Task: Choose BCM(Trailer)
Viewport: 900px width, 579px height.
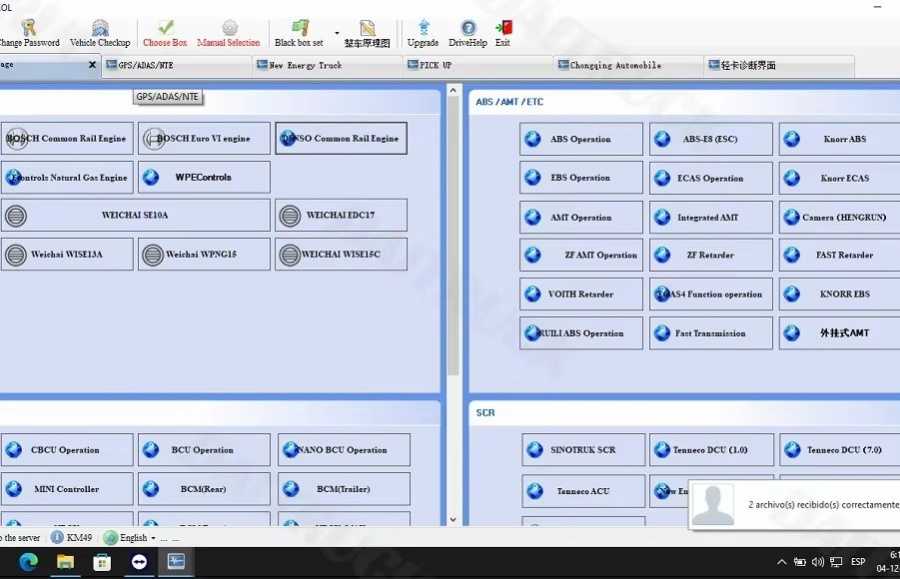Action: (344, 489)
